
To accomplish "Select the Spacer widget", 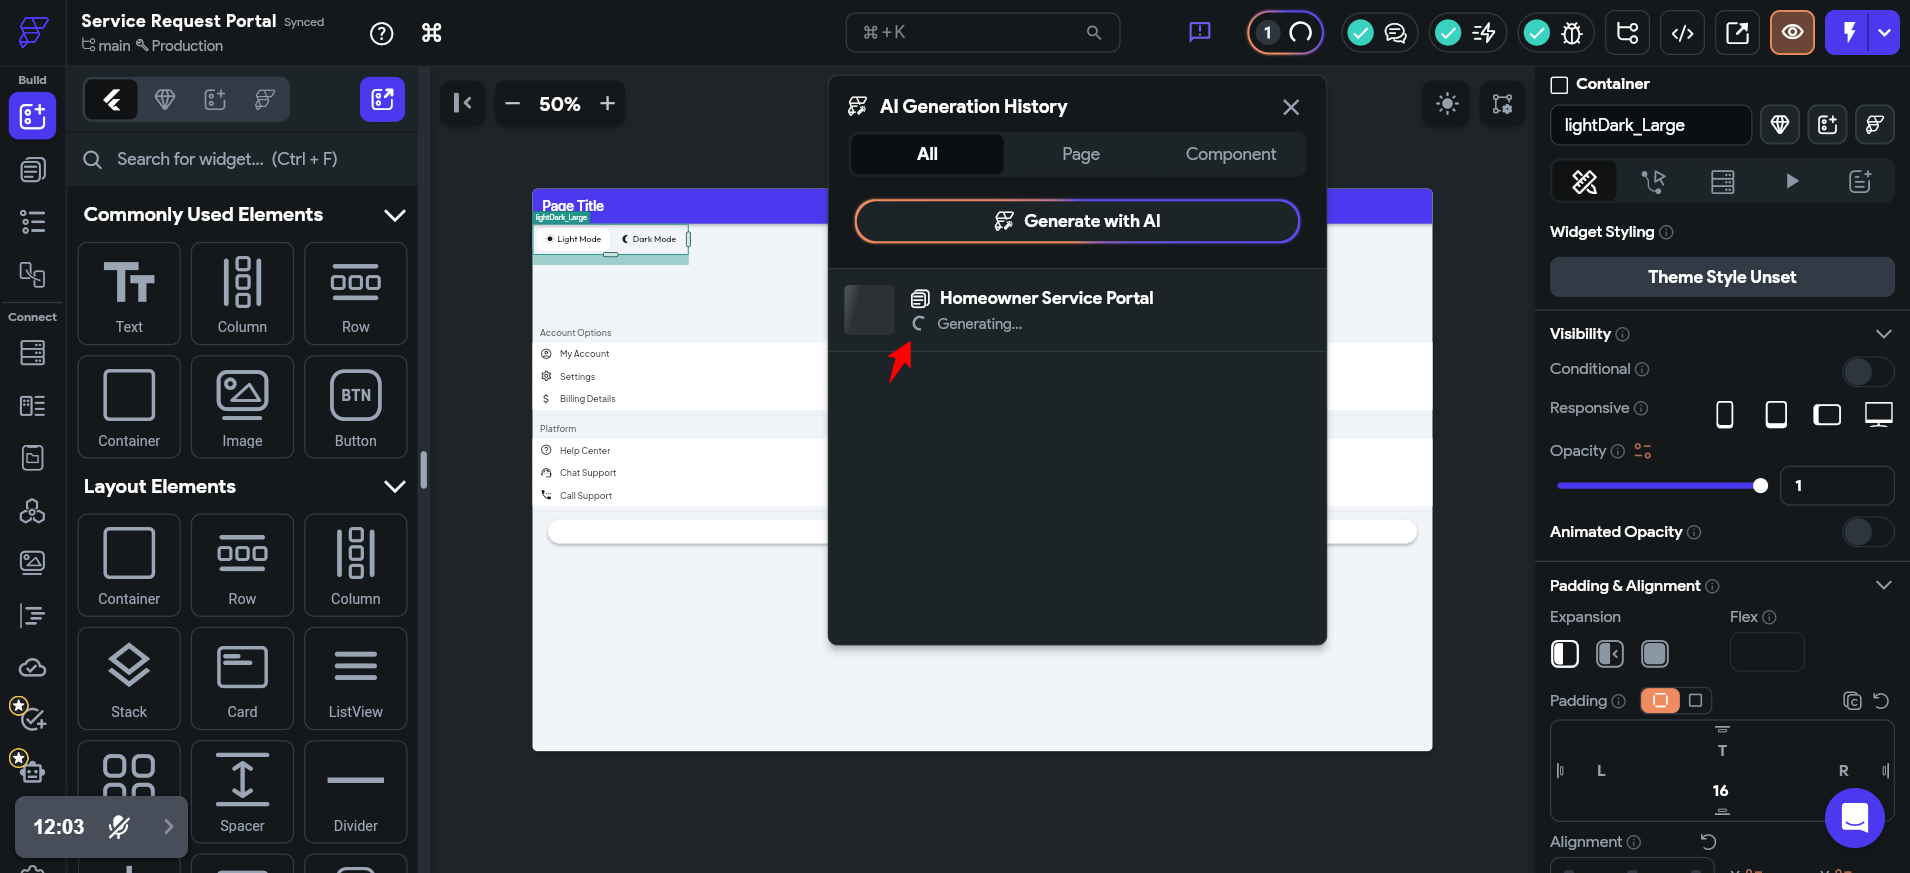I will (x=242, y=793).
